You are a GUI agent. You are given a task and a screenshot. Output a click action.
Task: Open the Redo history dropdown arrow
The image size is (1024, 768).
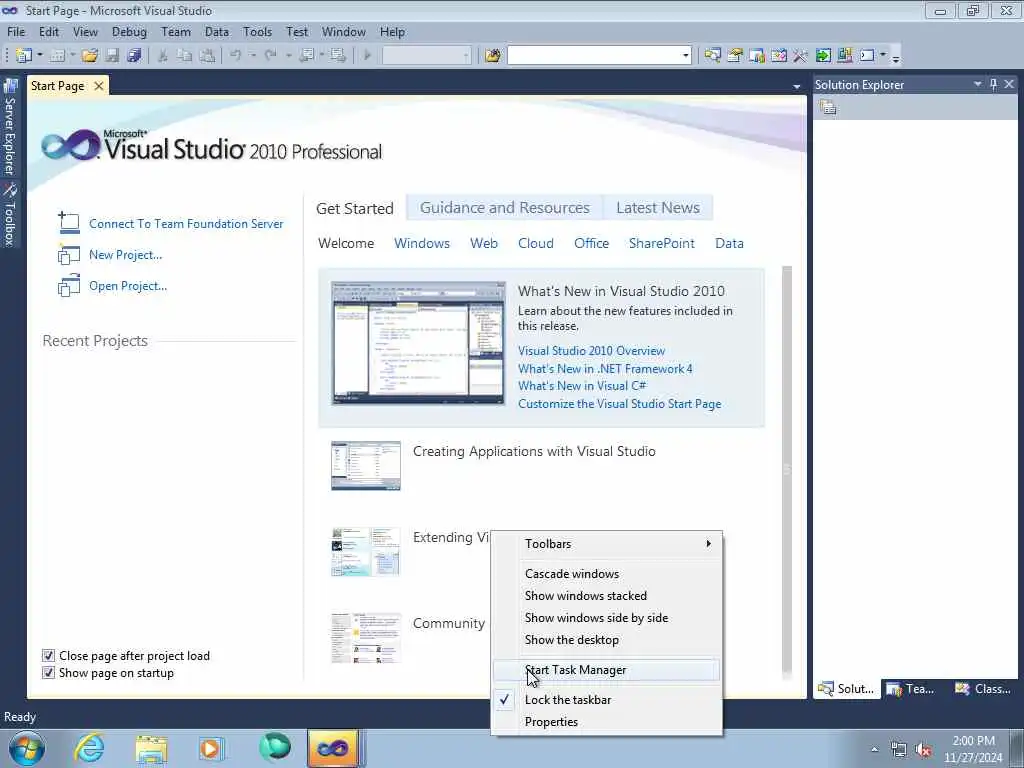click(287, 56)
